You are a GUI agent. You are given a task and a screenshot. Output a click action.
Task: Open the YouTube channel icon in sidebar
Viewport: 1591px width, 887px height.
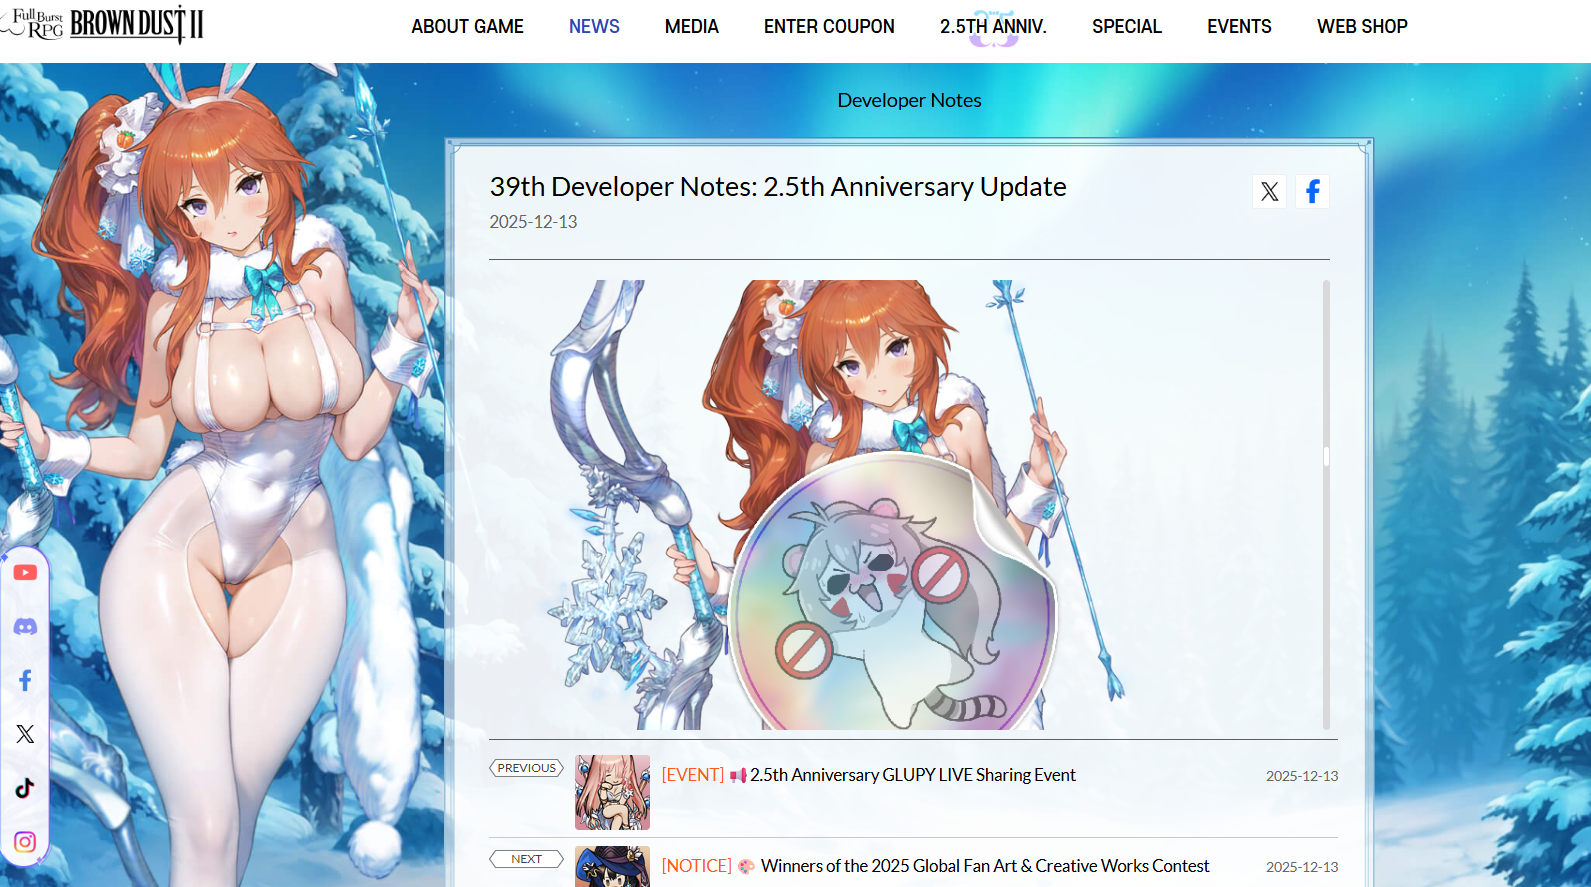(25, 573)
